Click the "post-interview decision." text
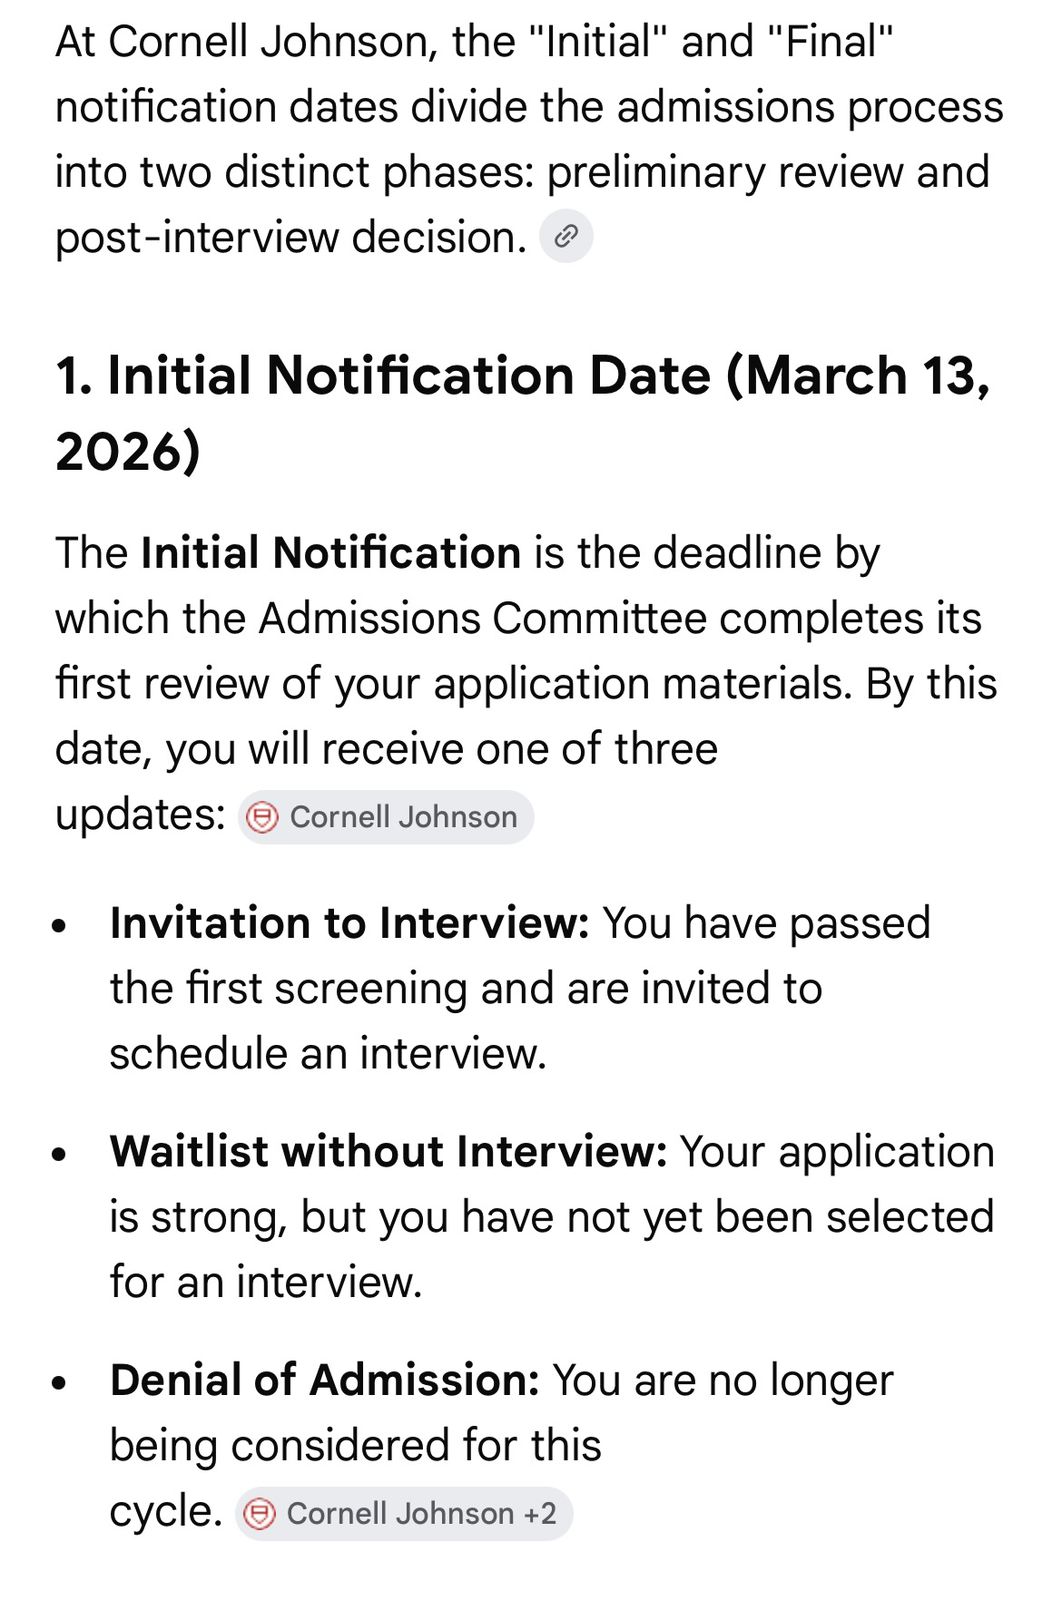 coord(290,238)
